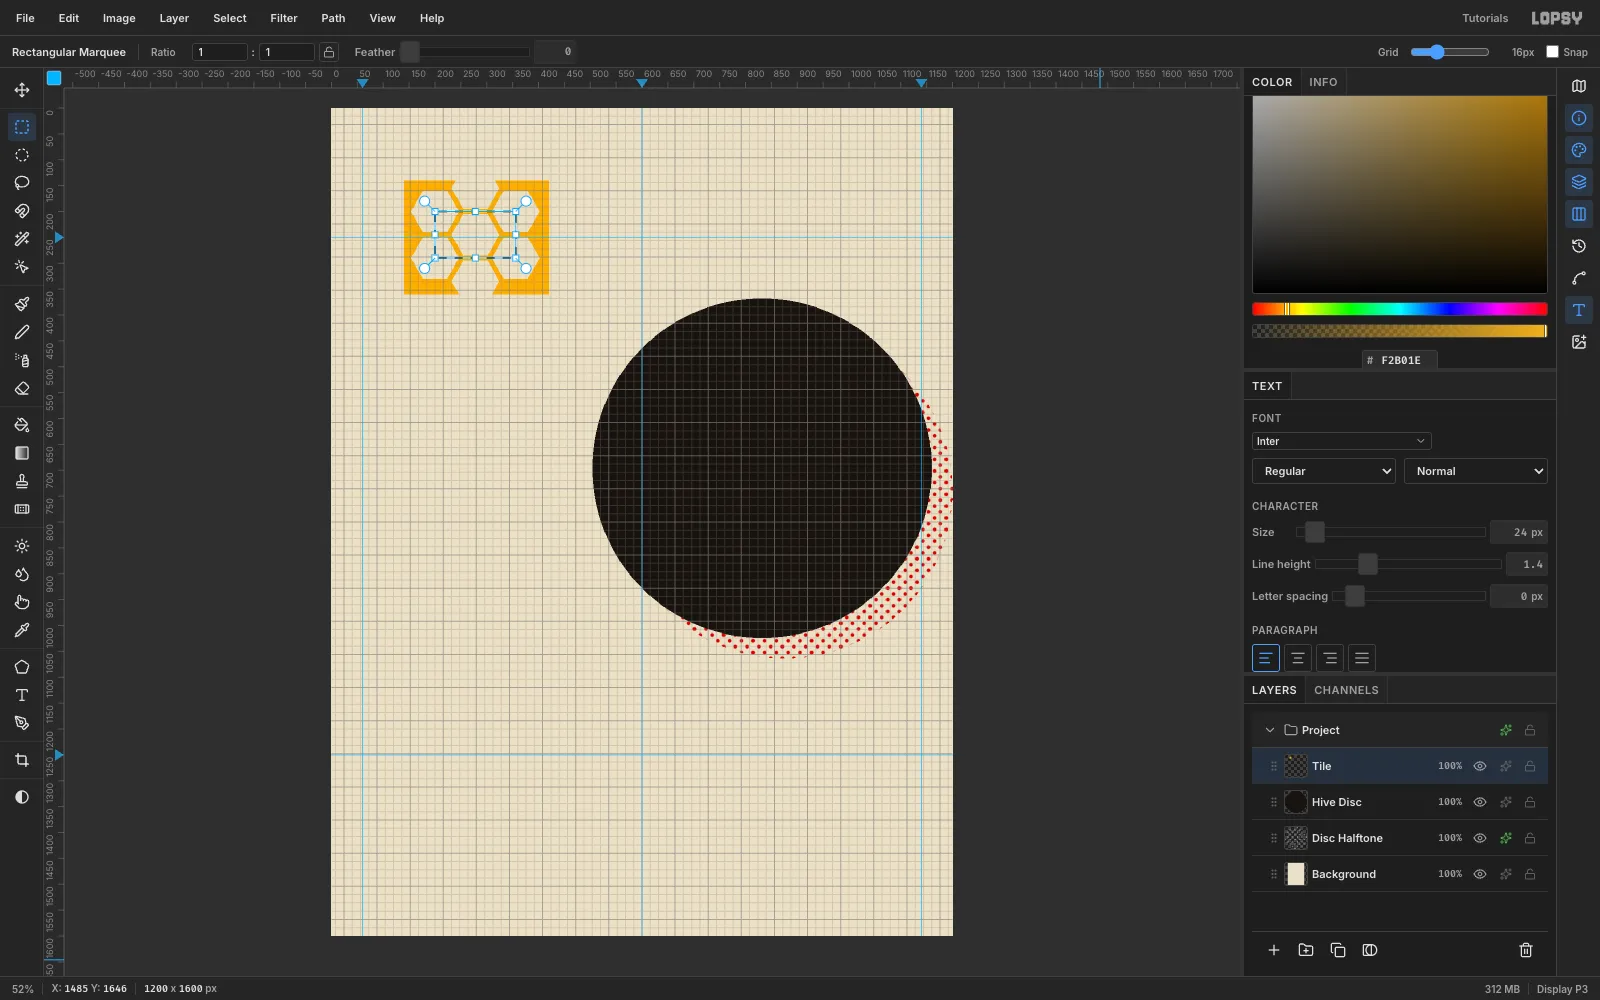Toggle the ratio lock button

point(329,52)
